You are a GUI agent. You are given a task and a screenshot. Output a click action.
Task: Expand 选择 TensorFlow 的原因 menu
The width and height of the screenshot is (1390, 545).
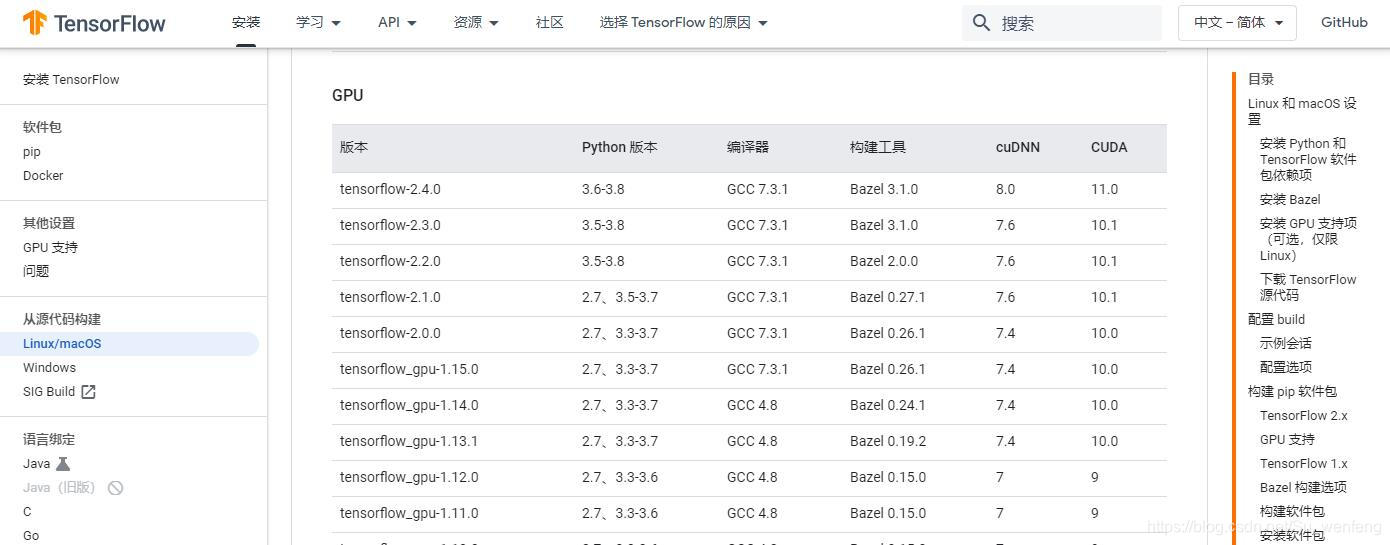pos(684,22)
